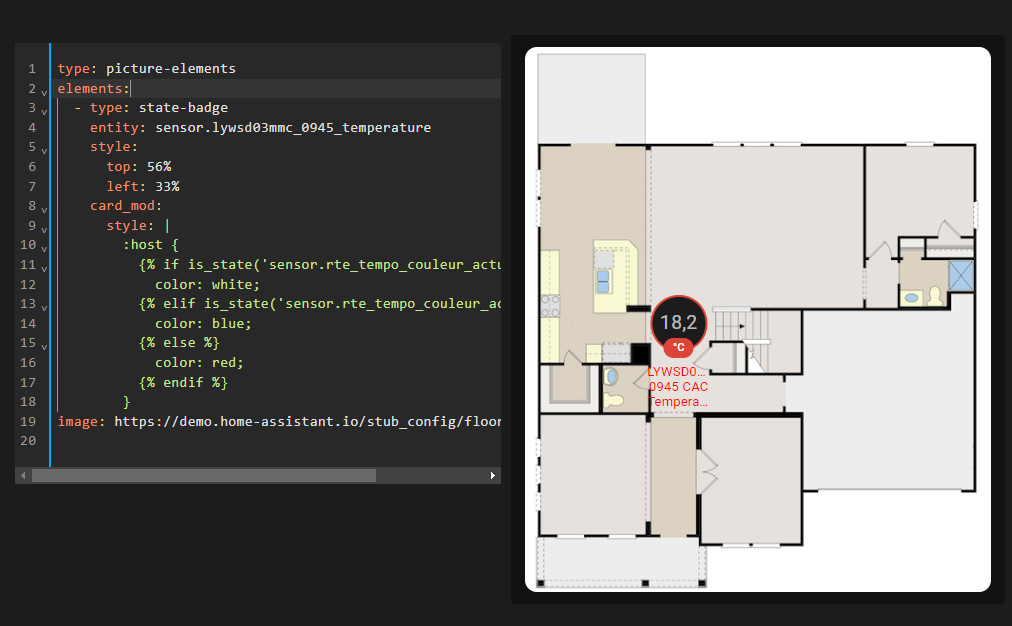This screenshot has height=626, width=1012.
Task: Collapse the elements block fold arrow on line 2
Action: [x=44, y=92]
